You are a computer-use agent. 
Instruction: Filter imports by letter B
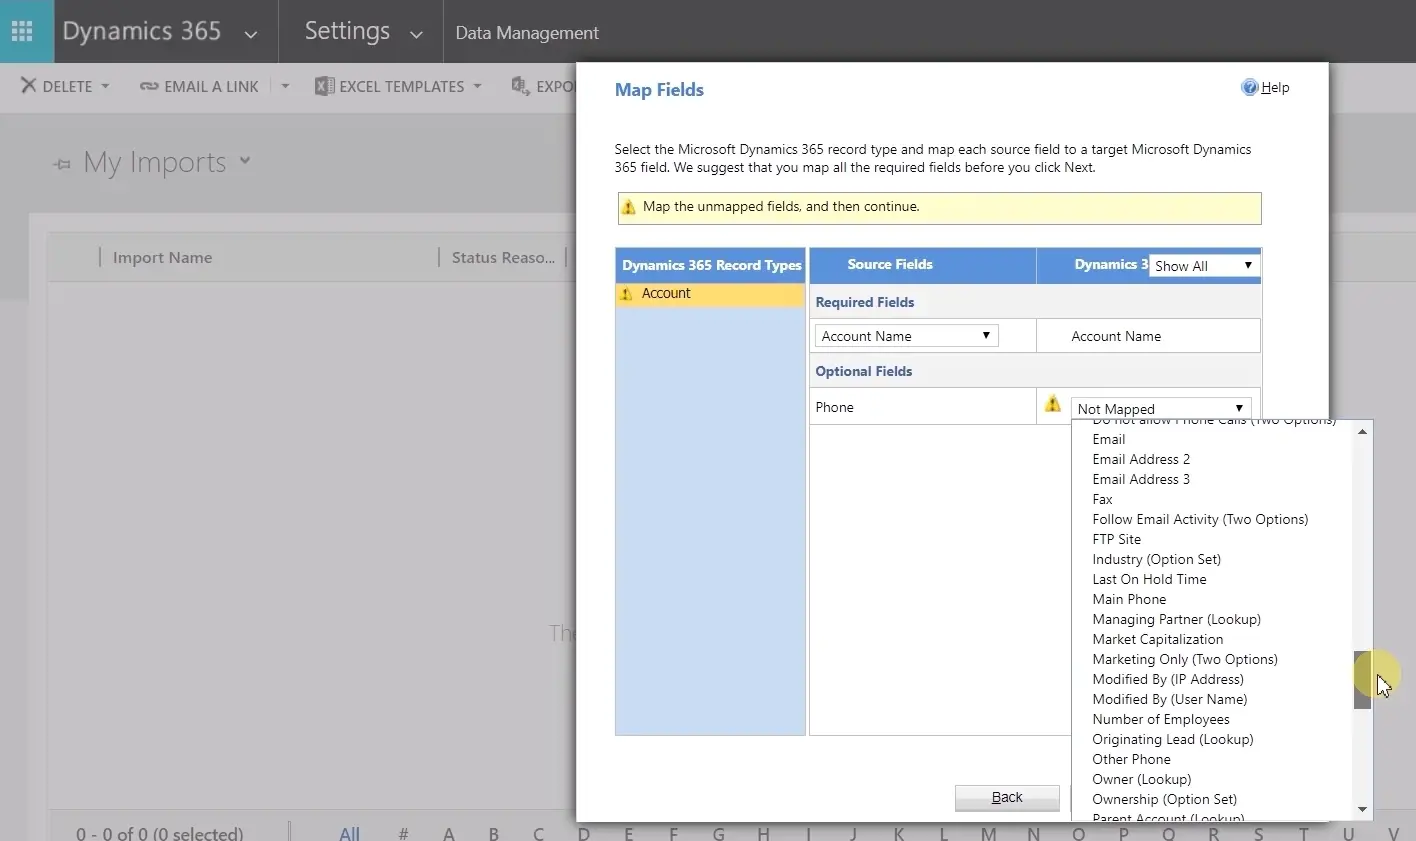point(493,833)
